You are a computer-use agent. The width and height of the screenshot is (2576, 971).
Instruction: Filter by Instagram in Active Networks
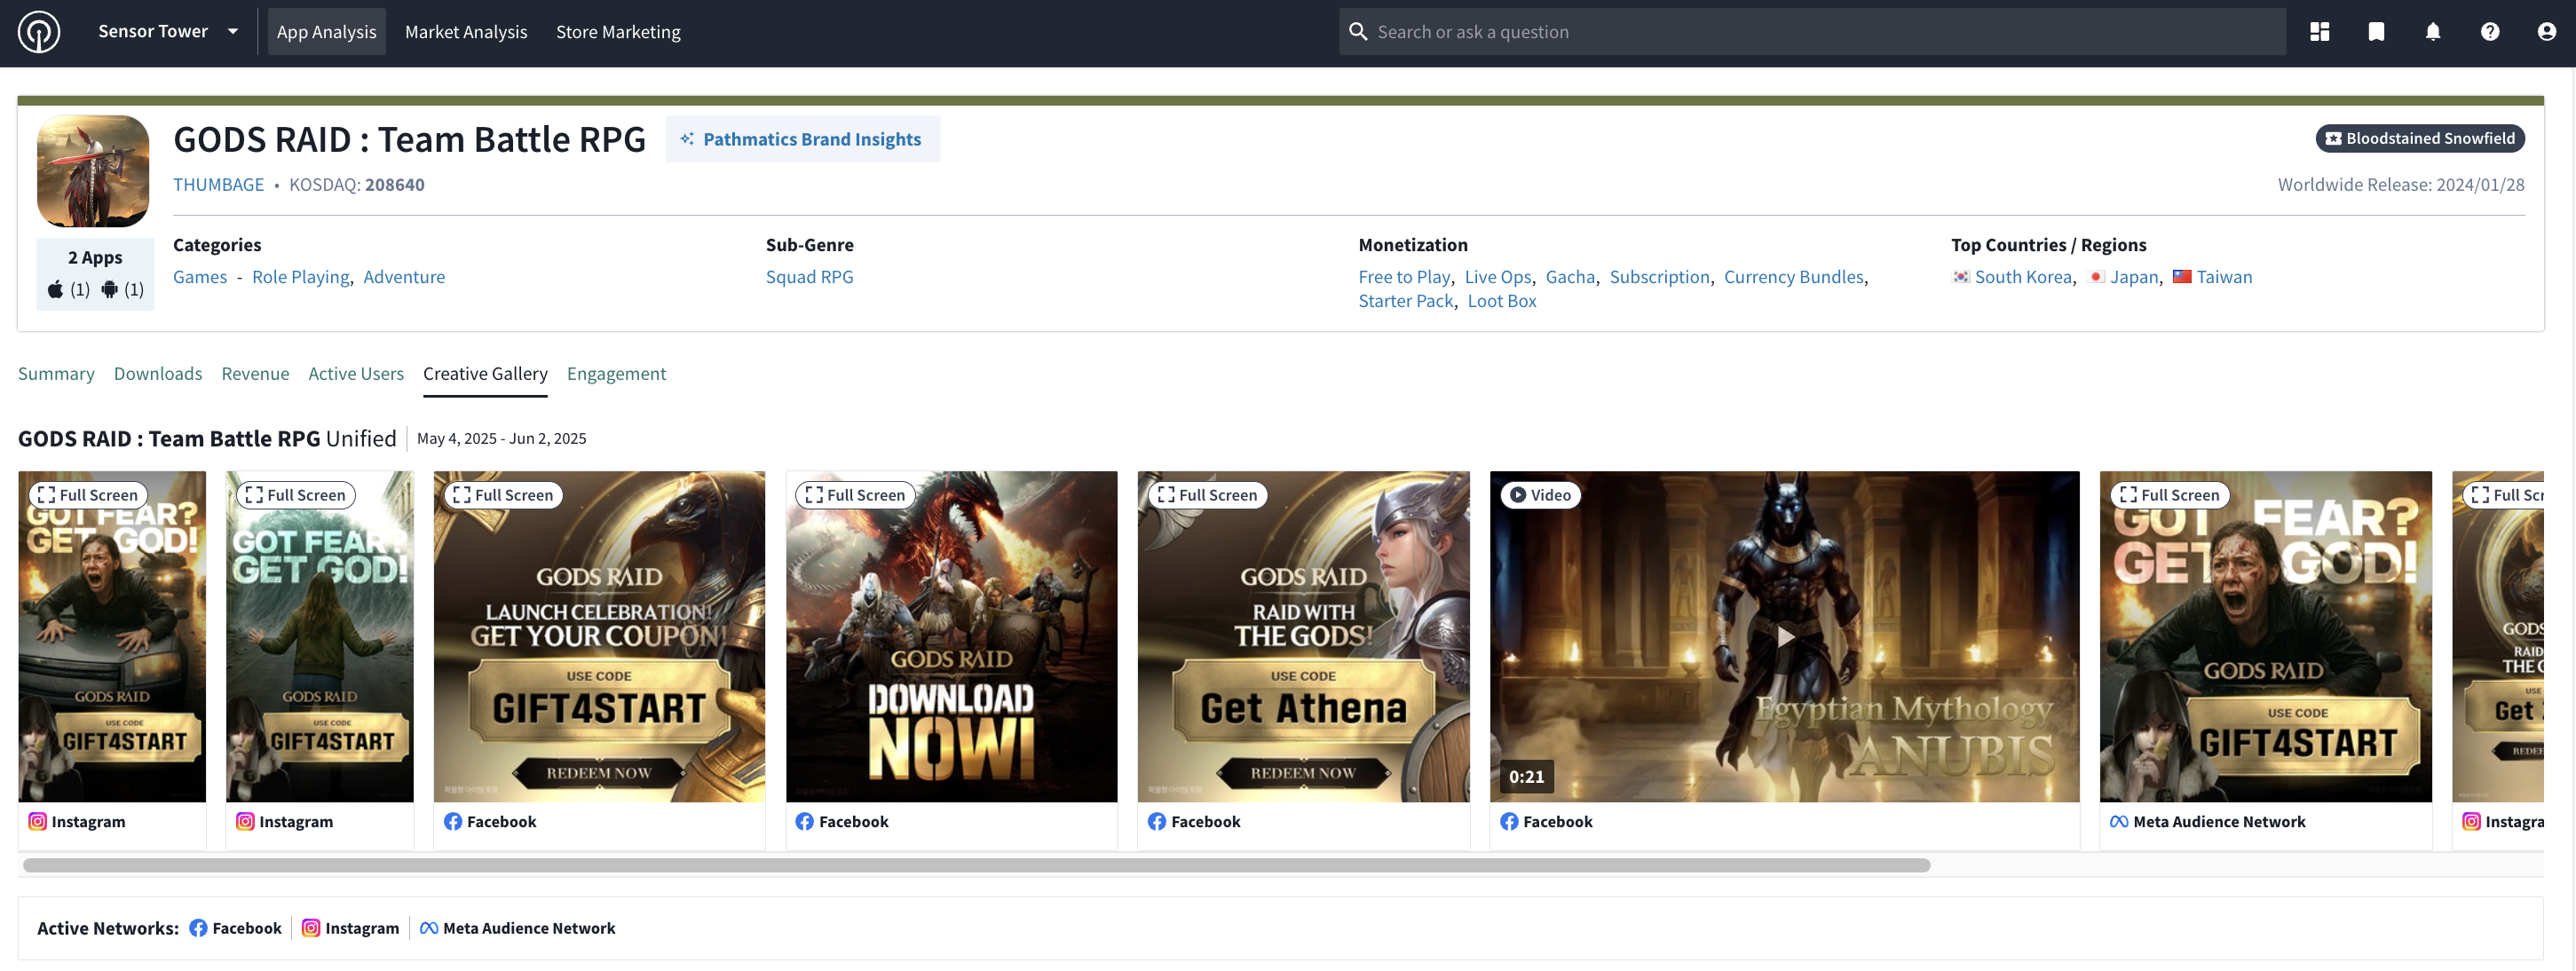coord(351,928)
